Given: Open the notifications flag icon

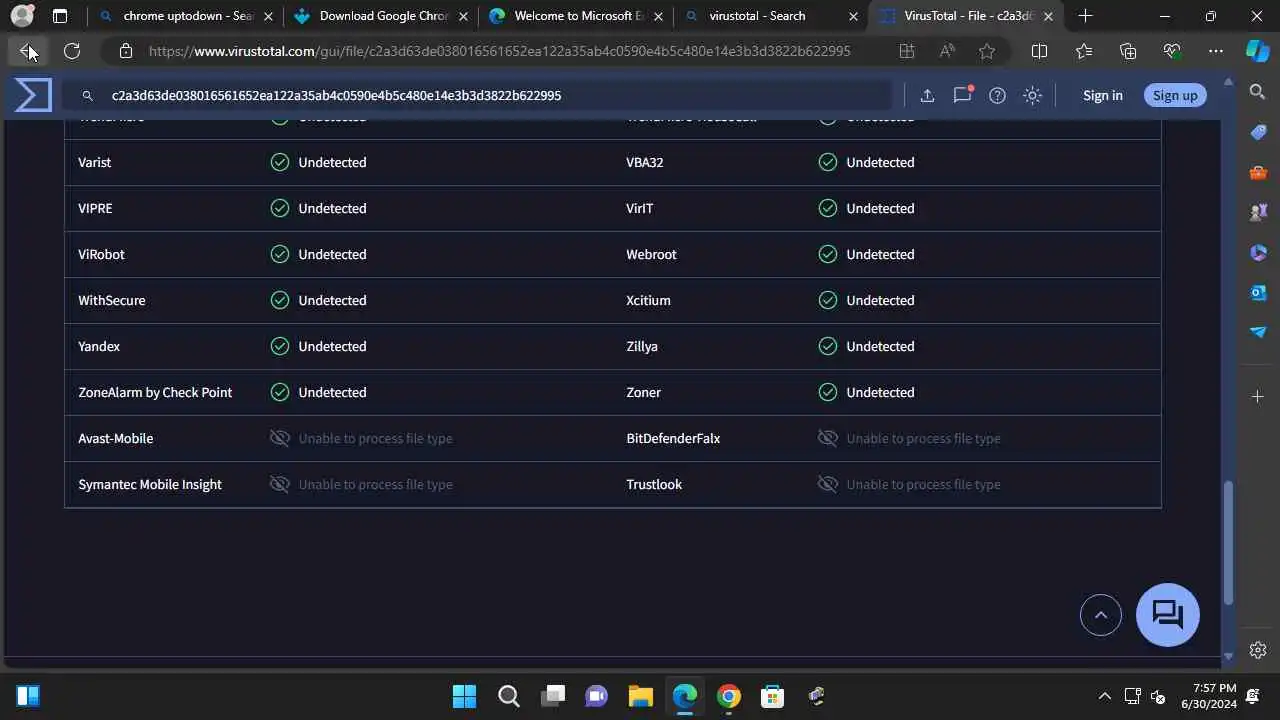Looking at the screenshot, I should point(962,95).
